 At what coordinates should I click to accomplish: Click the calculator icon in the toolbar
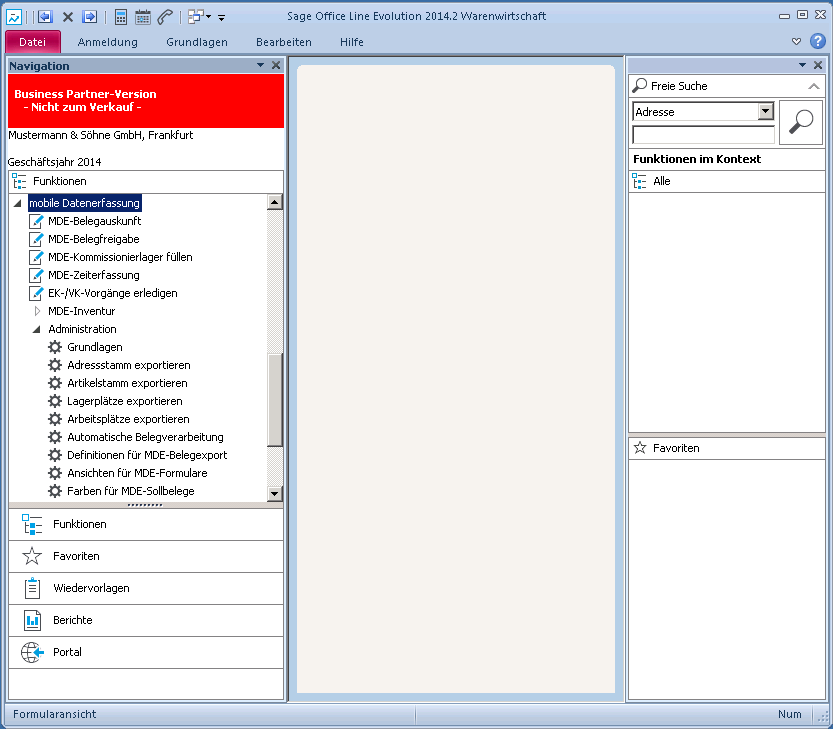pos(121,17)
